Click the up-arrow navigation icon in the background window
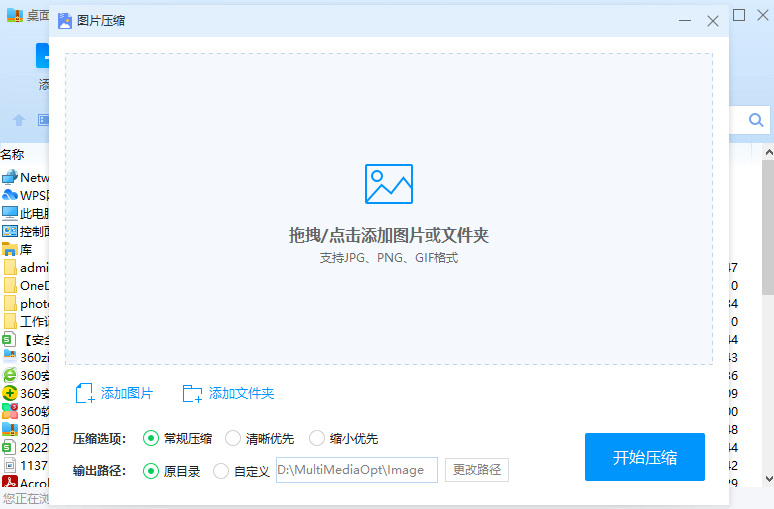774x509 pixels. 19,120
